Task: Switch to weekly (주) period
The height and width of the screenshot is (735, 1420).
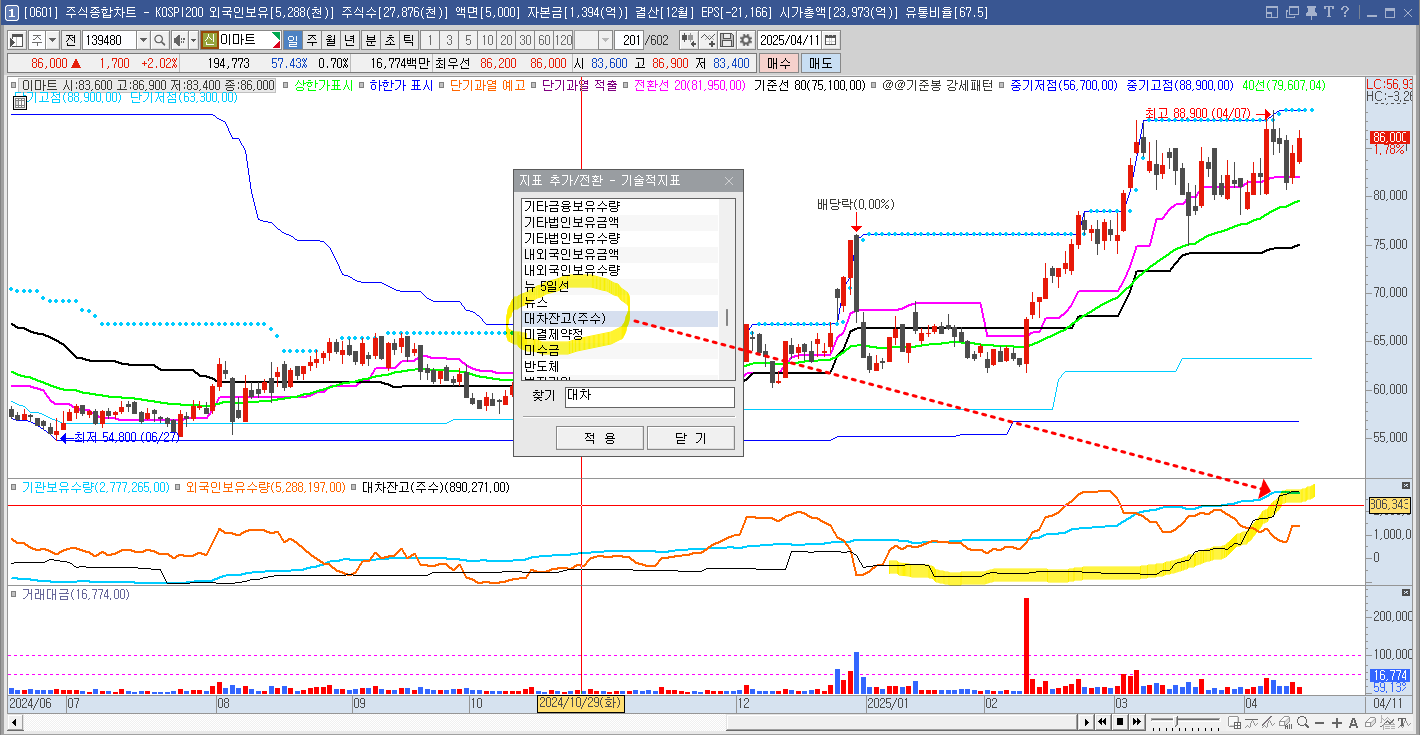Action: click(312, 40)
